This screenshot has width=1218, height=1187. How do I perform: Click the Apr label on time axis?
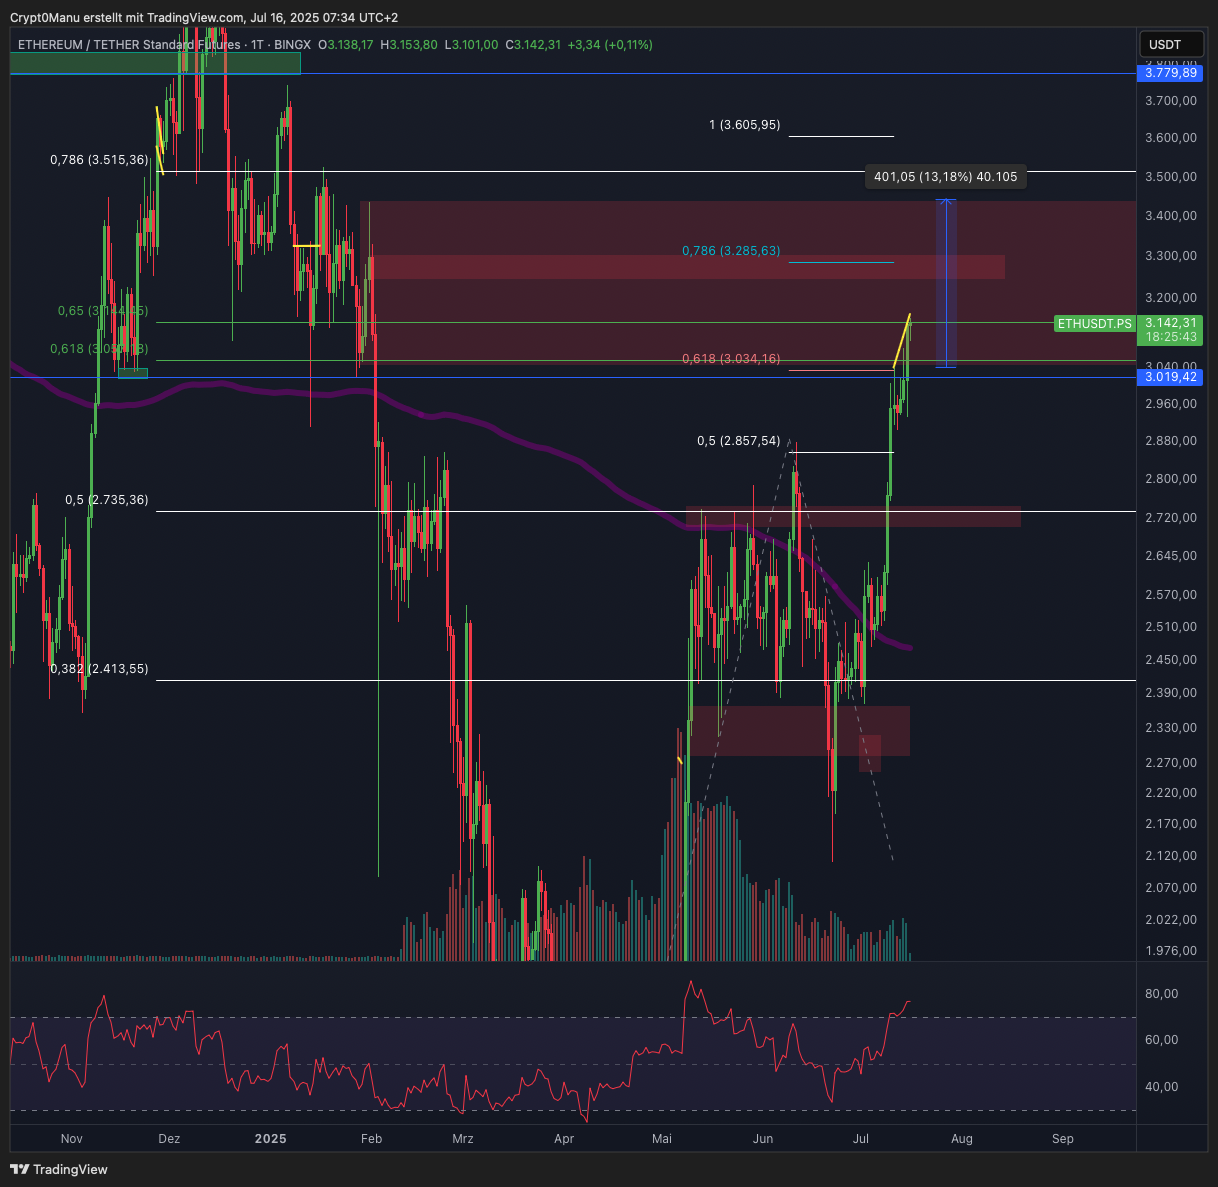tap(564, 1138)
